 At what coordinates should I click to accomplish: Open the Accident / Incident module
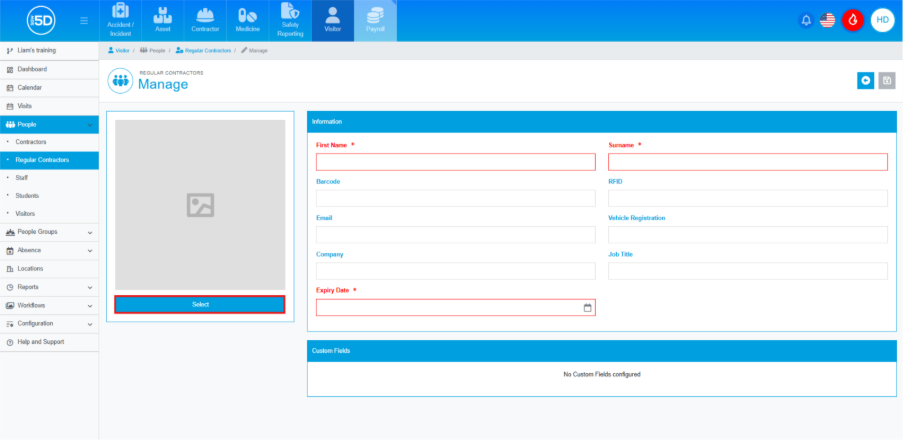pos(120,20)
